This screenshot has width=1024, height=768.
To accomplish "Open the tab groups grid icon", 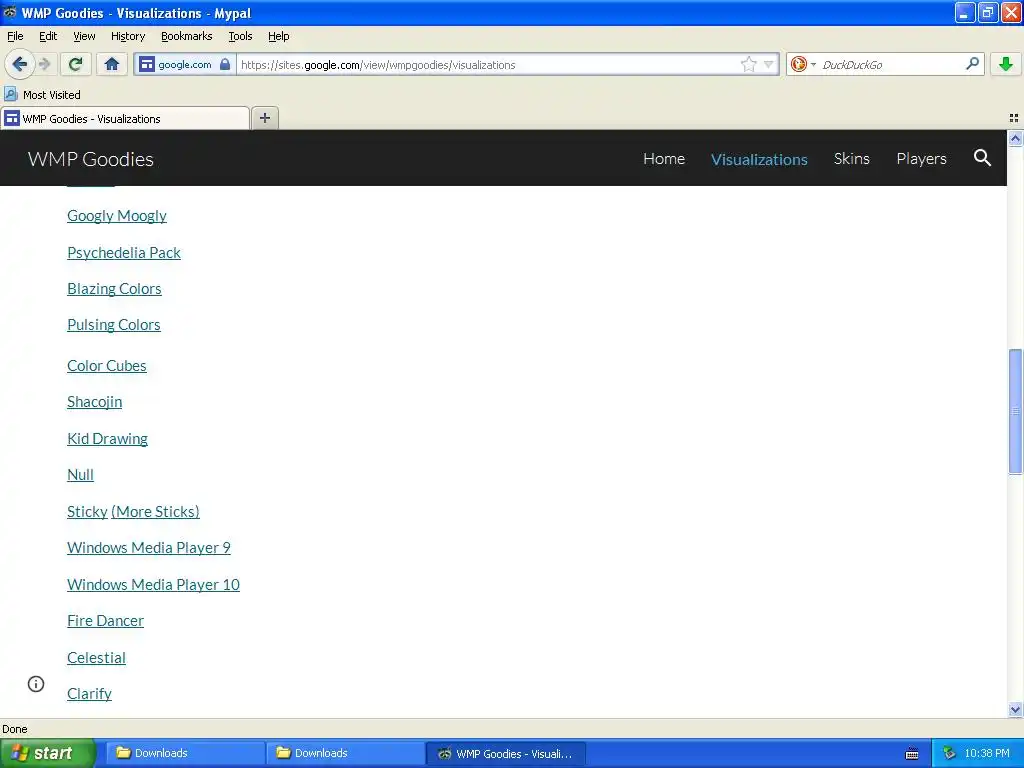I will 1014,118.
